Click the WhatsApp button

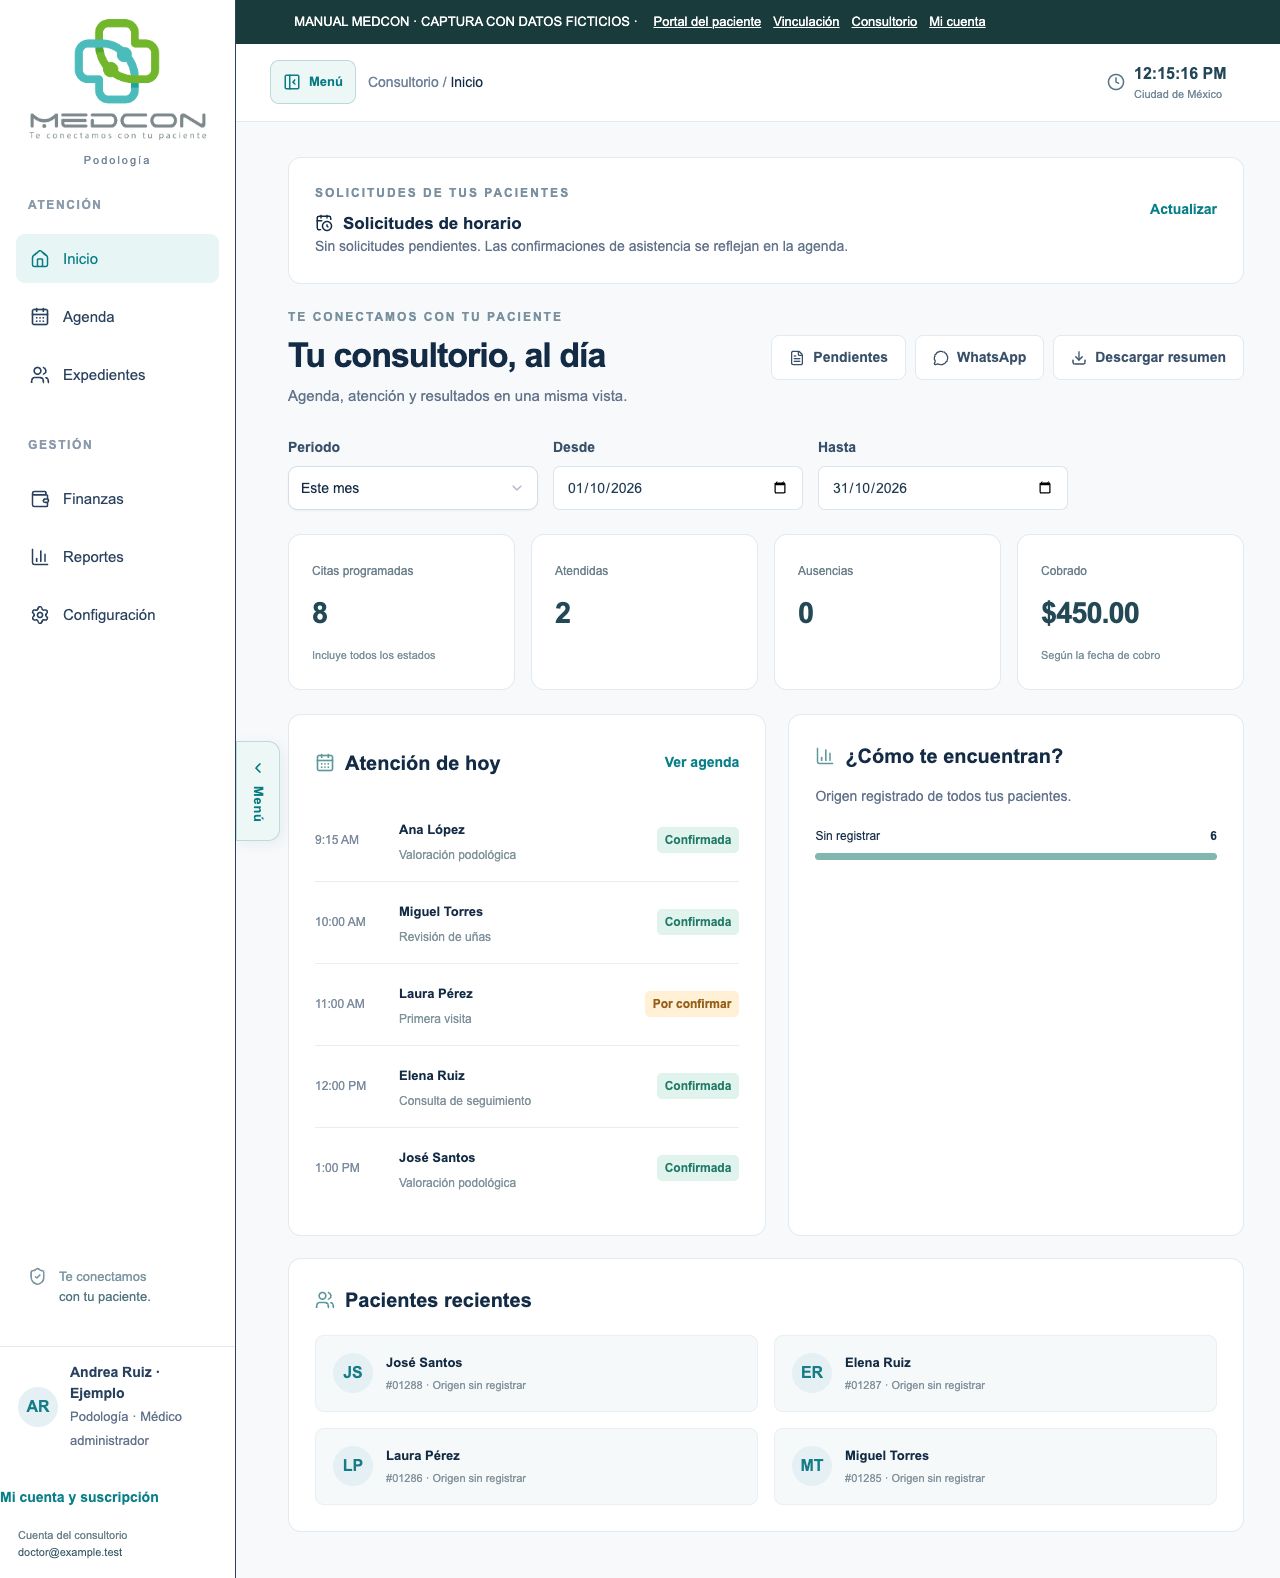pyautogui.click(x=979, y=358)
